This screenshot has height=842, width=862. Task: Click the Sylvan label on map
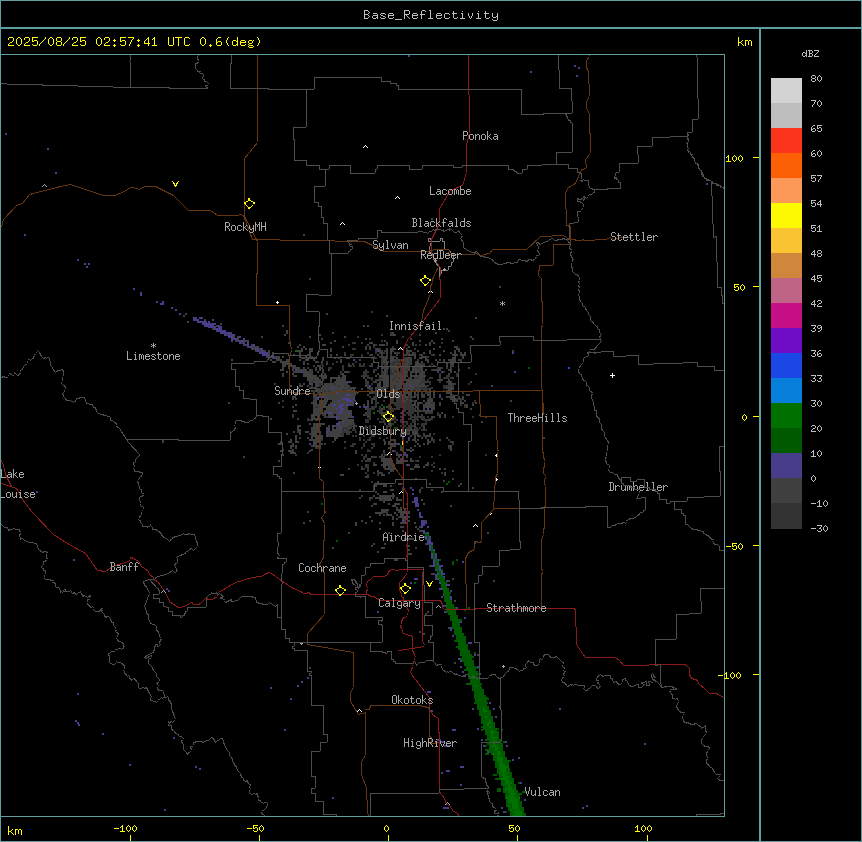point(390,245)
